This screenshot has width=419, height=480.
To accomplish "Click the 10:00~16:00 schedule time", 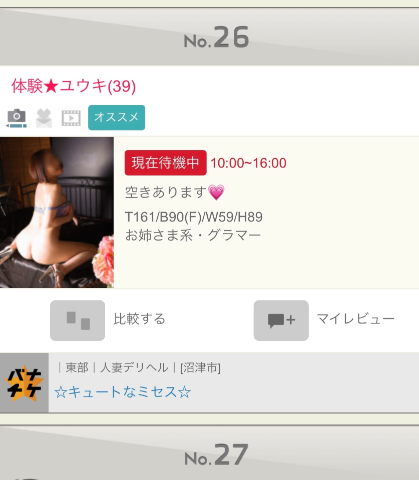I will 248,163.
